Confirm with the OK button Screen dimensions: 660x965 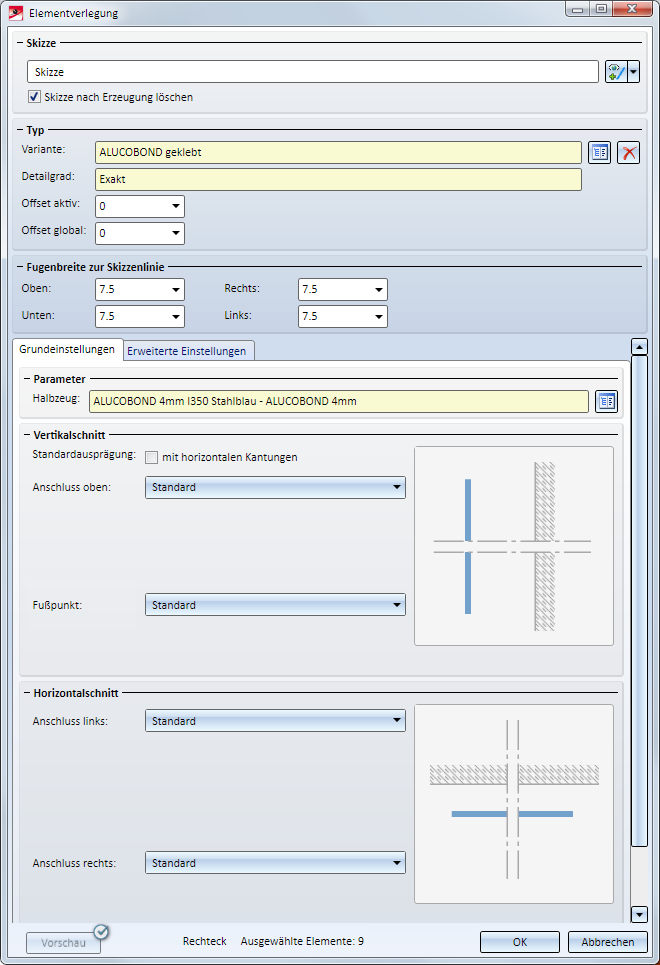(520, 942)
